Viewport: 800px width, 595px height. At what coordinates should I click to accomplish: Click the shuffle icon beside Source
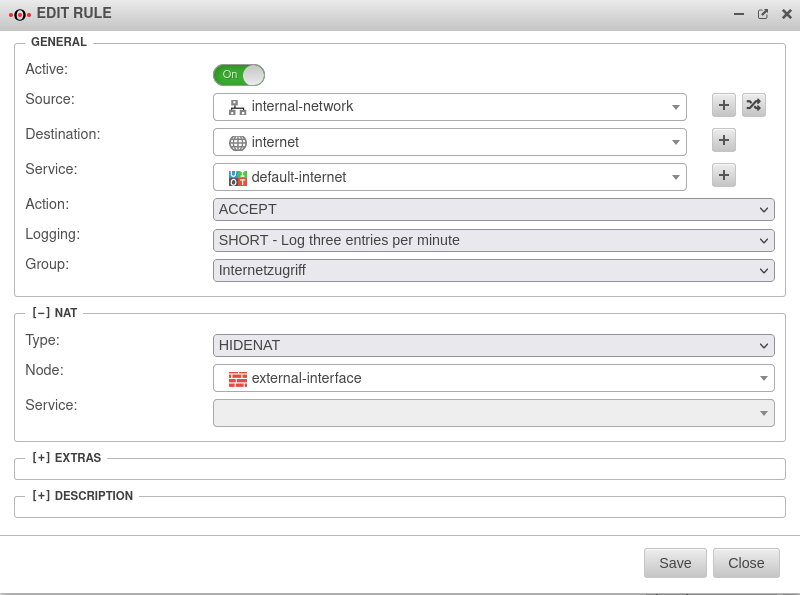[x=754, y=105]
